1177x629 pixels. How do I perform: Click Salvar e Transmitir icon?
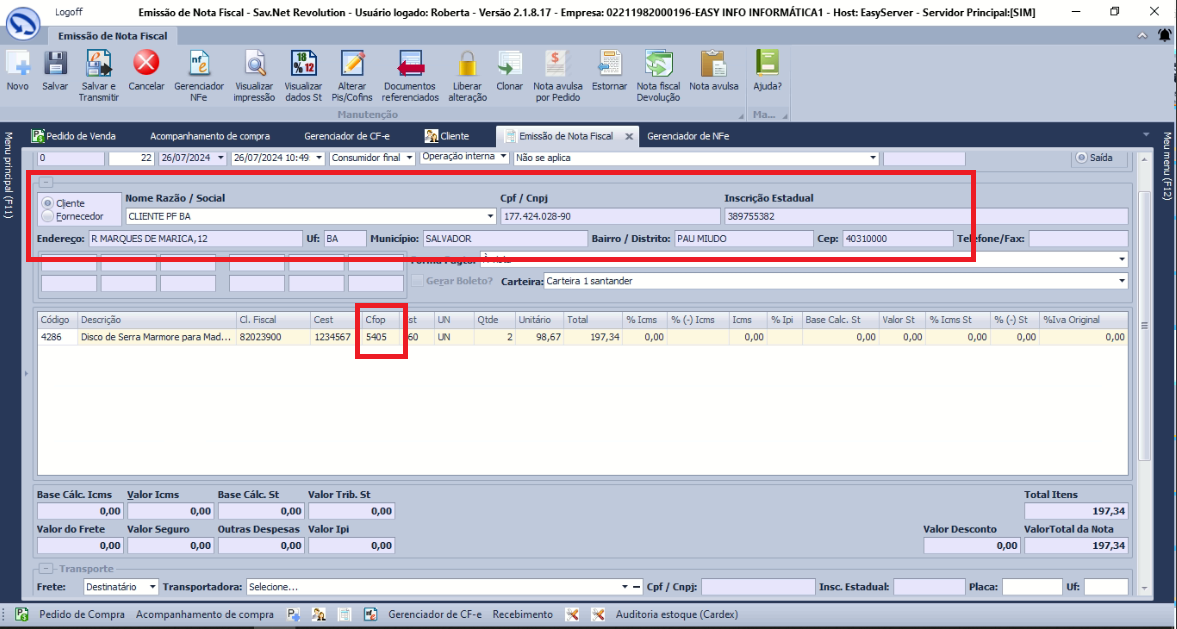coord(98,64)
